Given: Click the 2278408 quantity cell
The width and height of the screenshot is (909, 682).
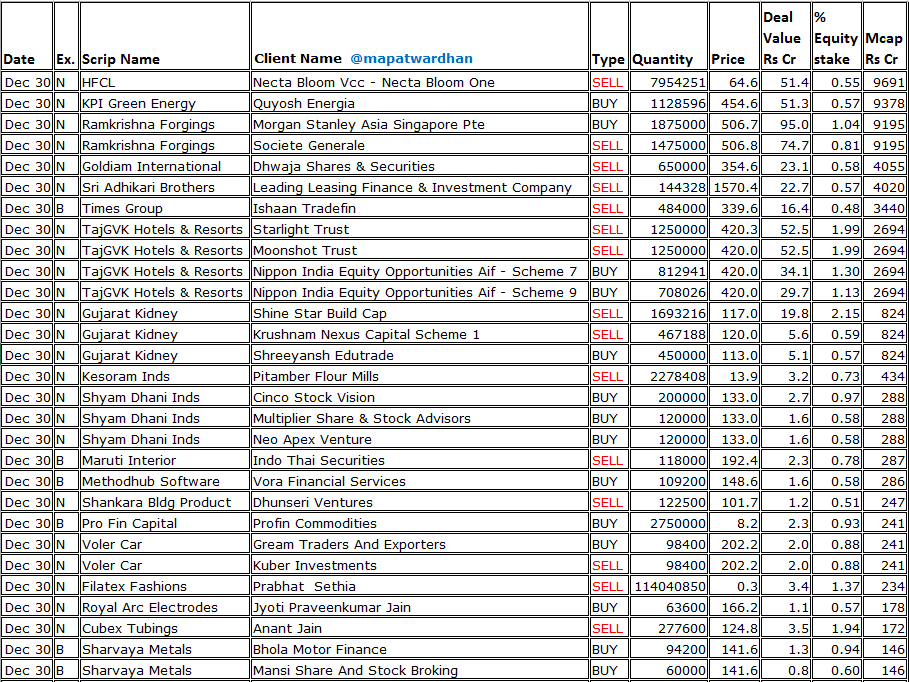Looking at the screenshot, I should point(668,376).
